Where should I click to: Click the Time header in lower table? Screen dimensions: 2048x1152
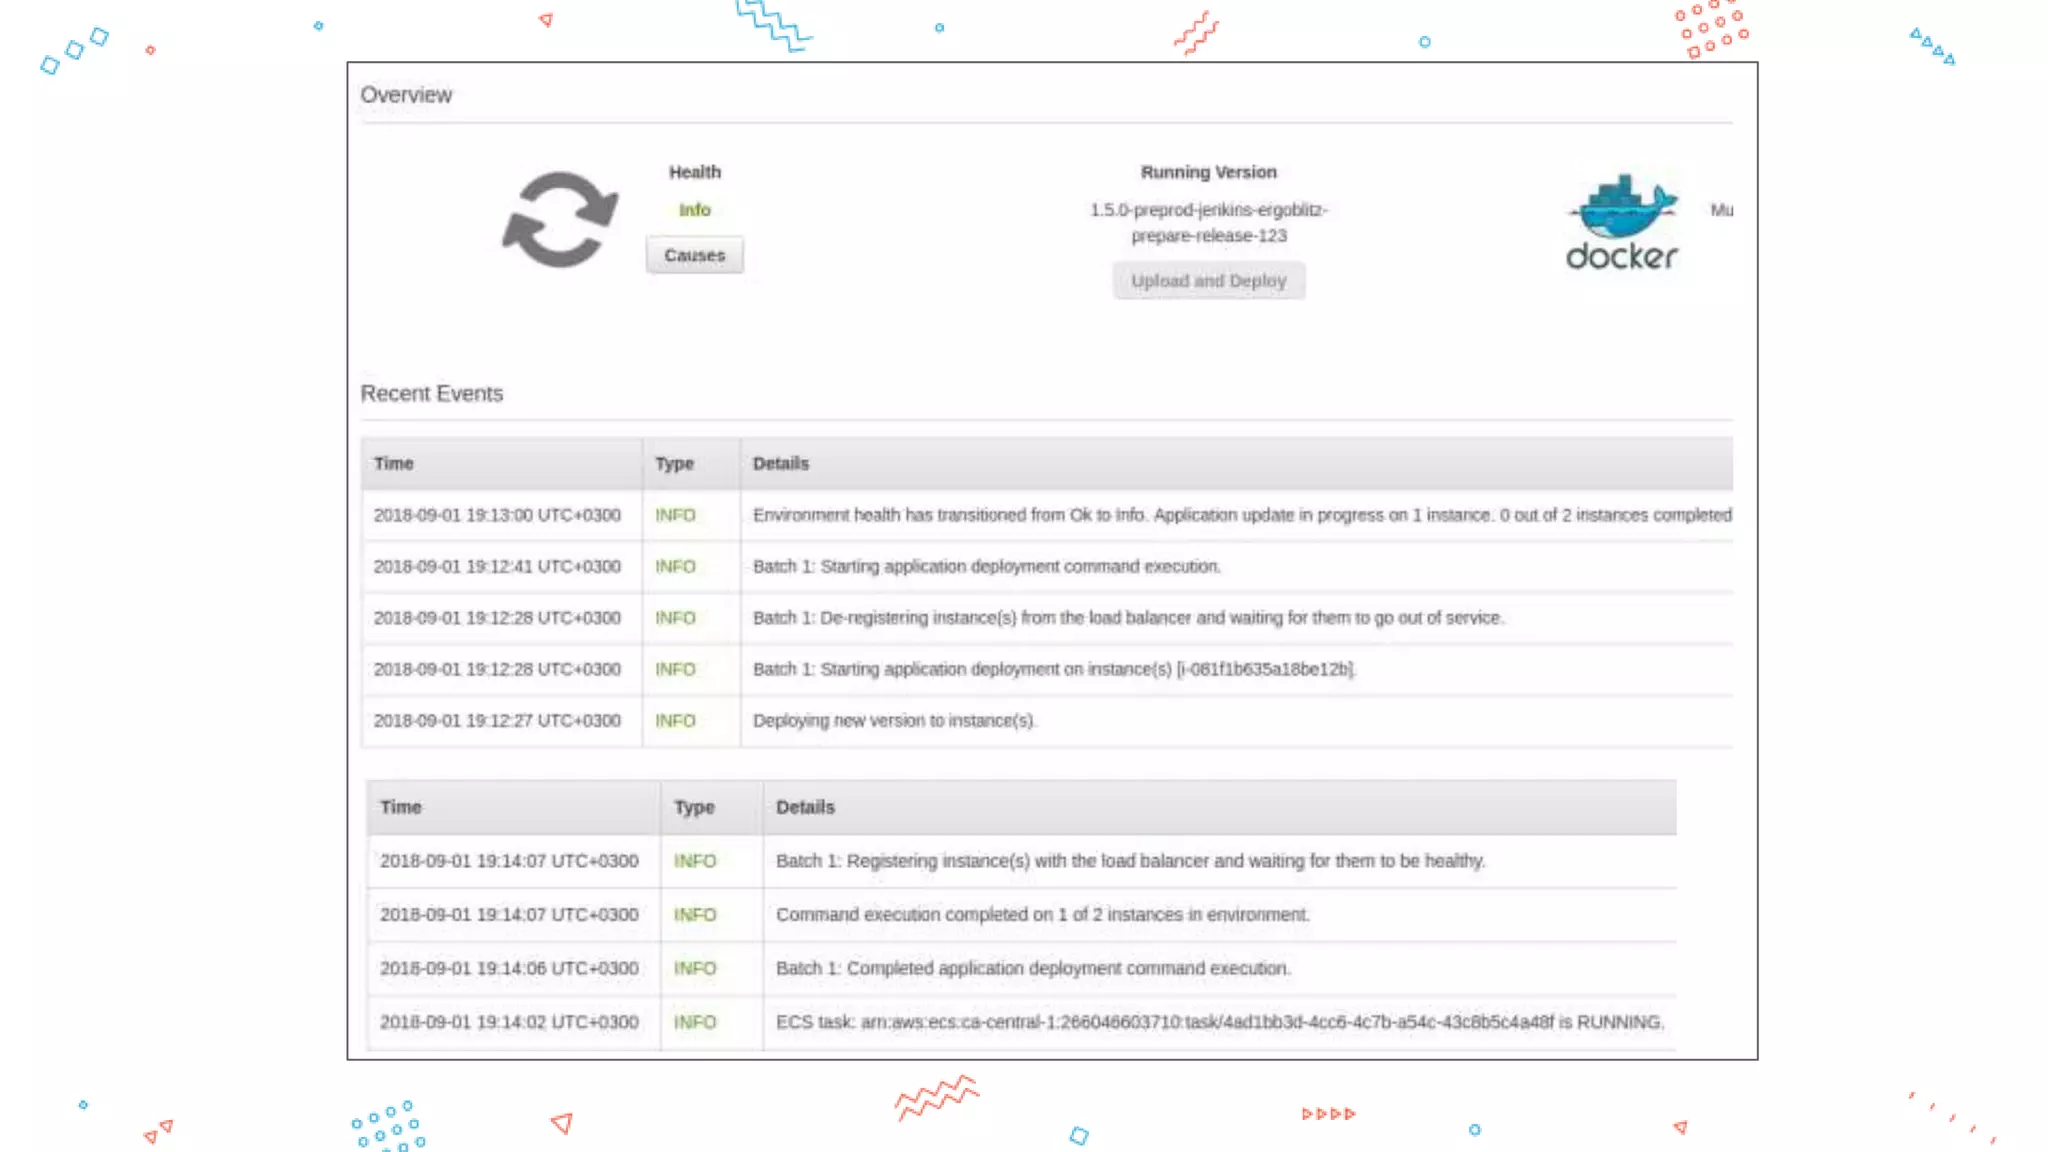pyautogui.click(x=401, y=807)
